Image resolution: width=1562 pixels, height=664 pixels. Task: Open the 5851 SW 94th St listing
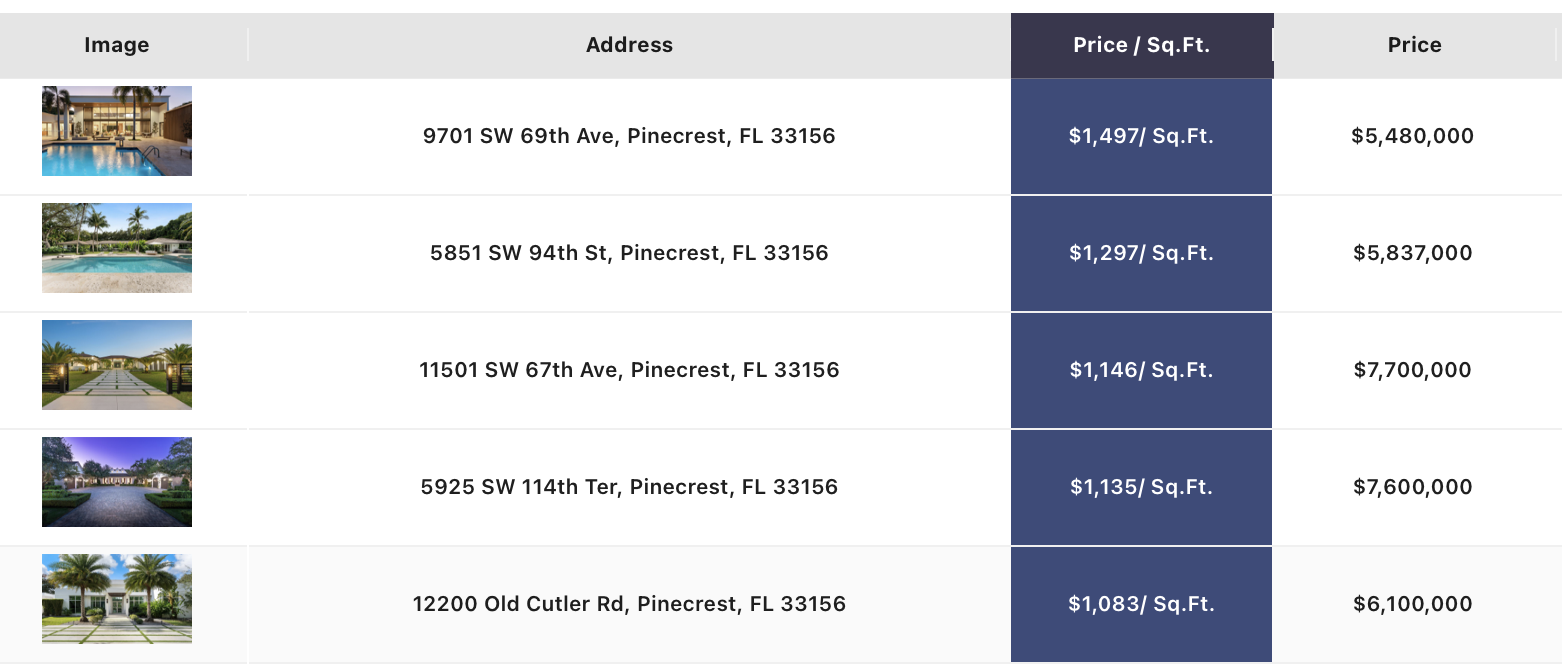630,253
